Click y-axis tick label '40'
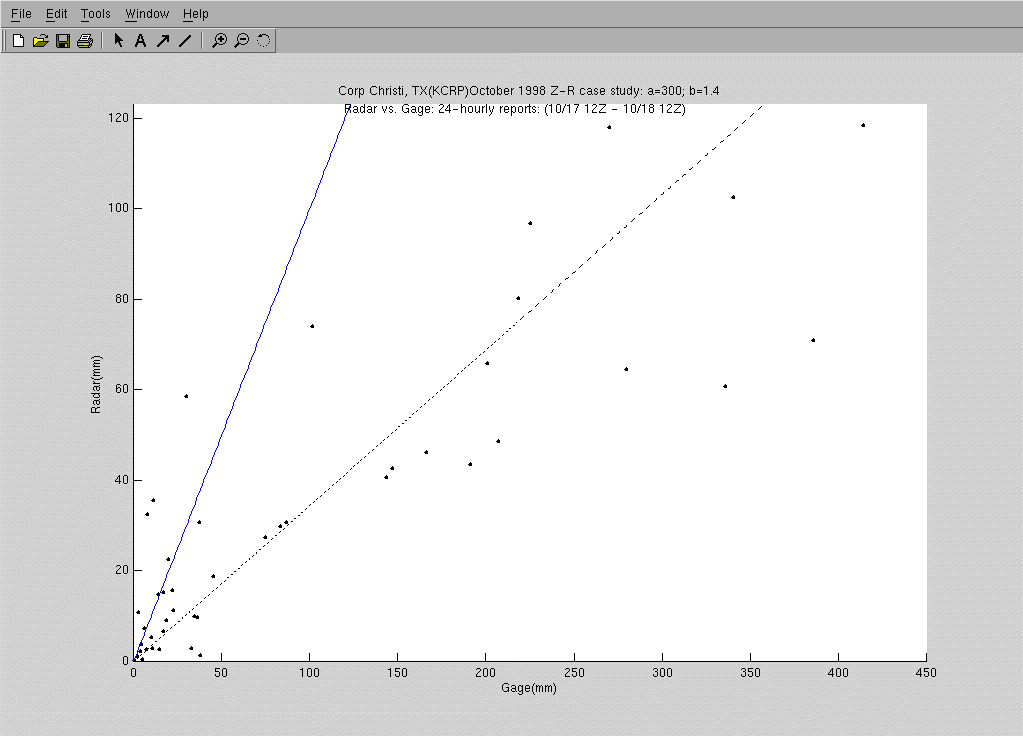 (122, 480)
